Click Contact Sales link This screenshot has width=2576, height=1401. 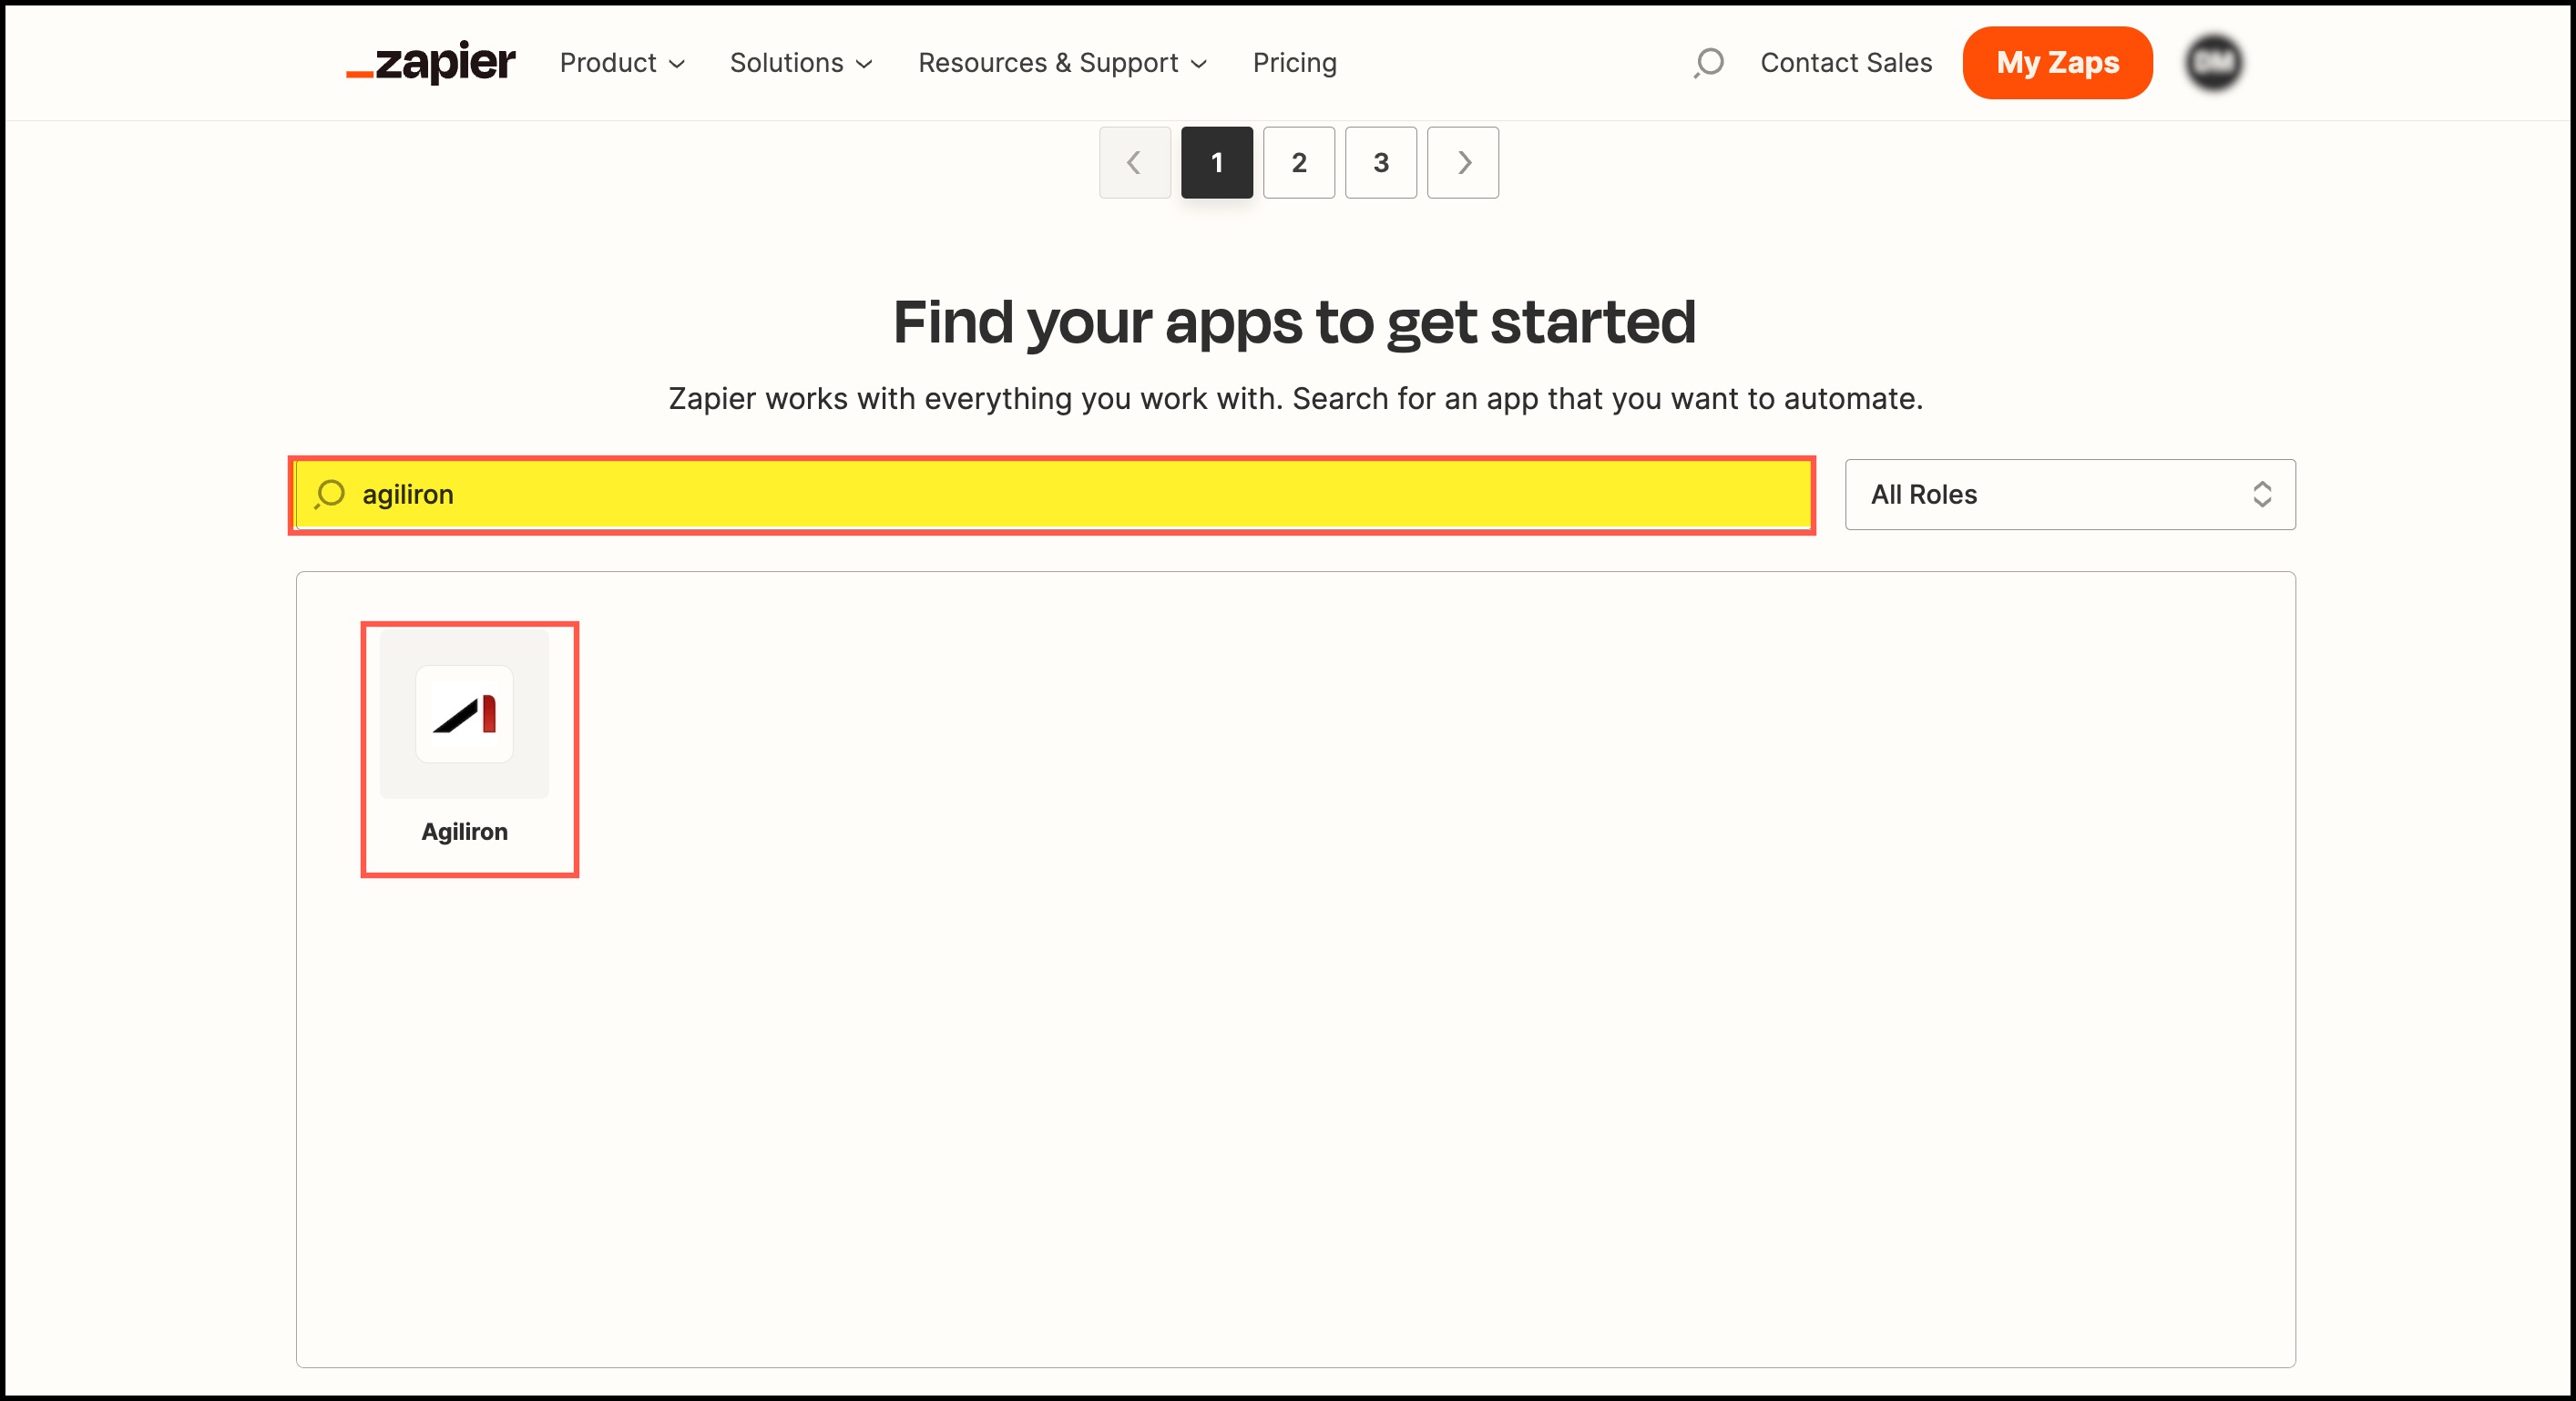(x=1845, y=62)
